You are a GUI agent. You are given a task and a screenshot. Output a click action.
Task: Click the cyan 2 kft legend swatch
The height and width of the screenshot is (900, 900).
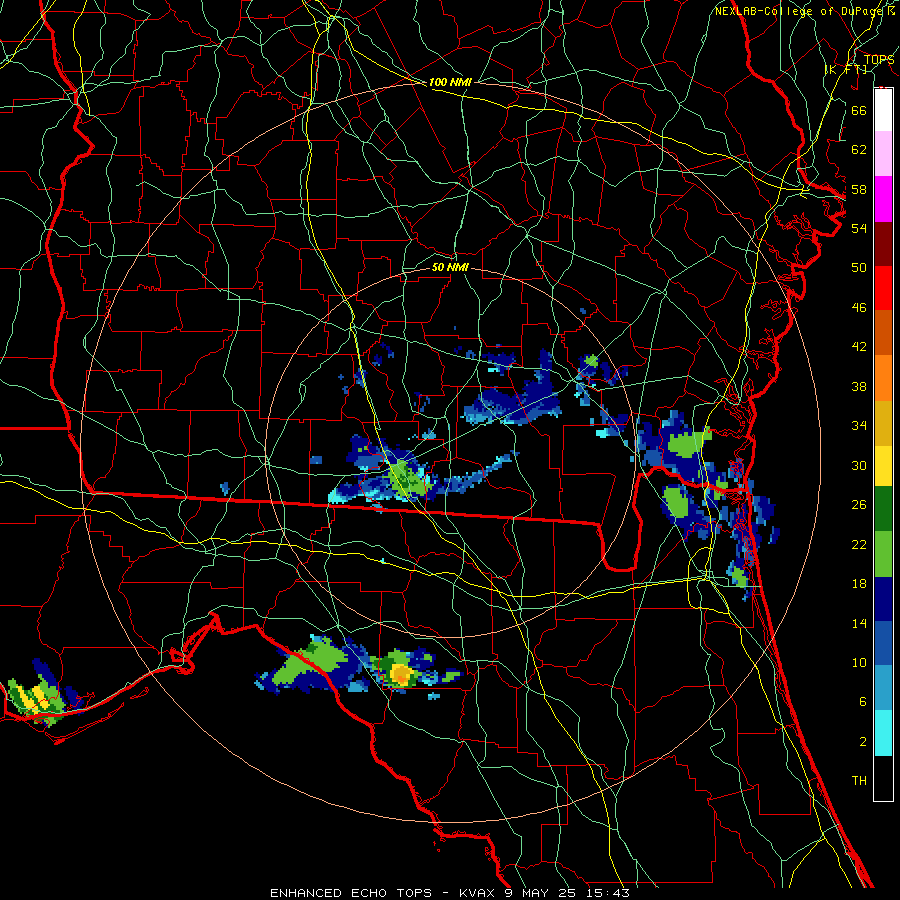(883, 733)
